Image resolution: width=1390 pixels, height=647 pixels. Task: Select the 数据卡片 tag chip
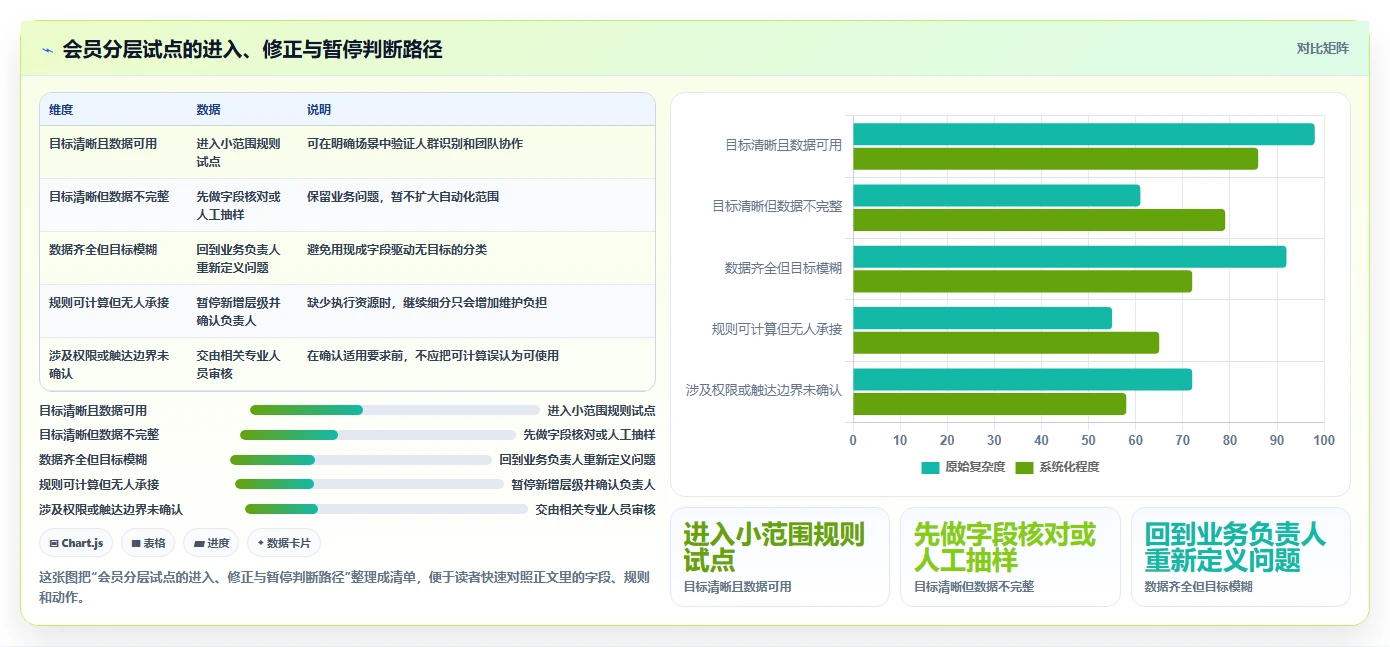point(284,543)
